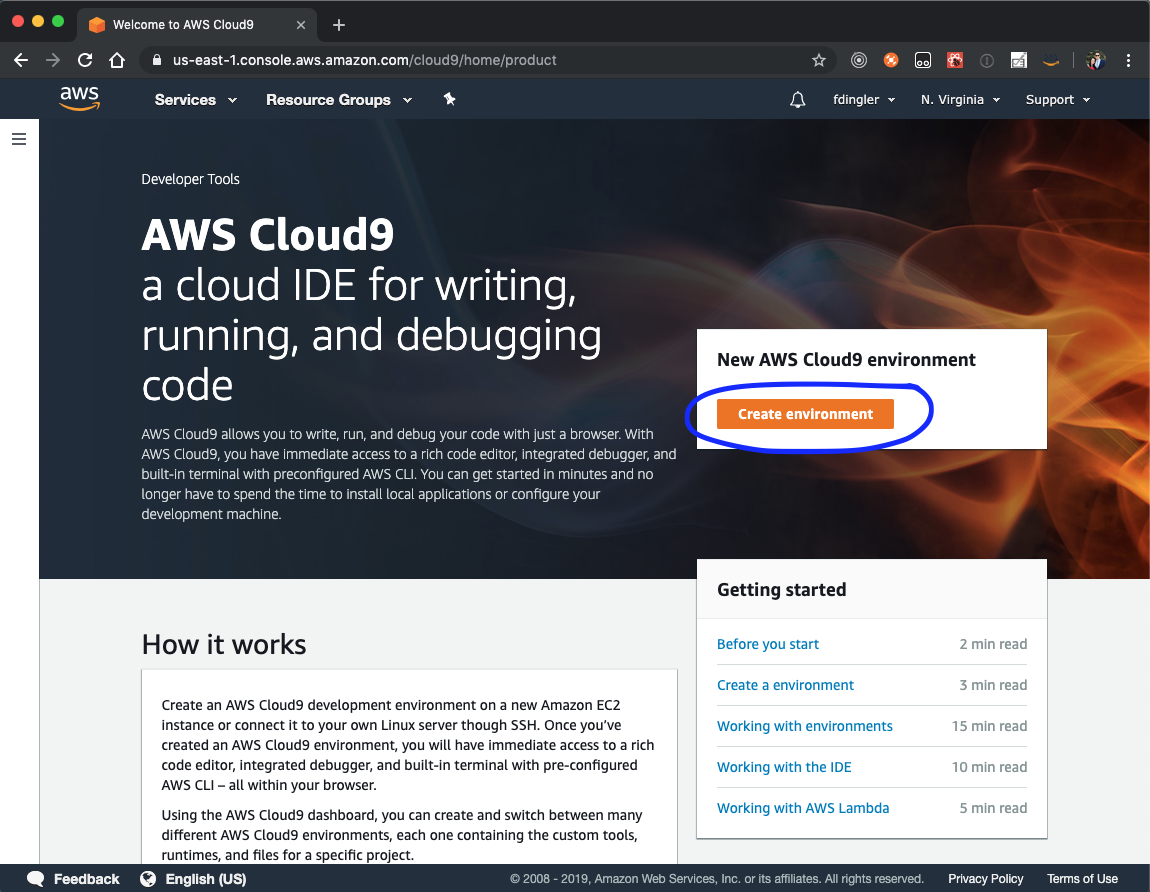Click the 10 min read label
Viewport: 1150px width, 892px height.
tap(989, 767)
